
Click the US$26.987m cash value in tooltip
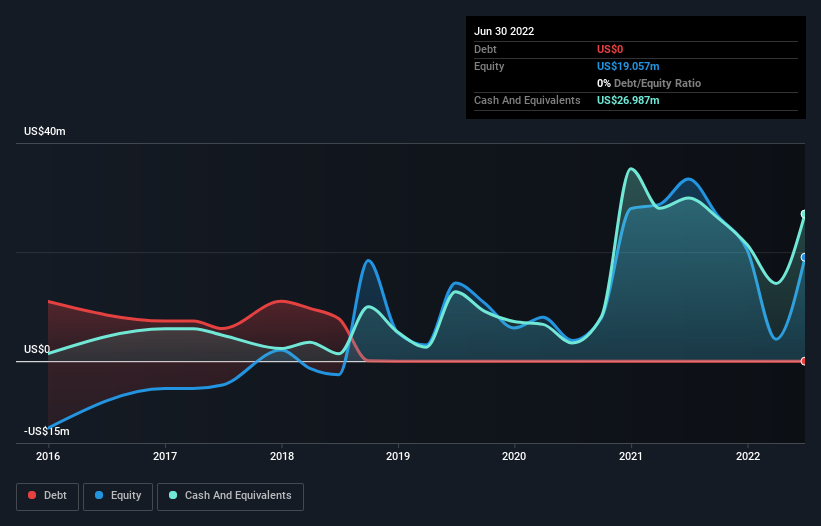(x=628, y=100)
